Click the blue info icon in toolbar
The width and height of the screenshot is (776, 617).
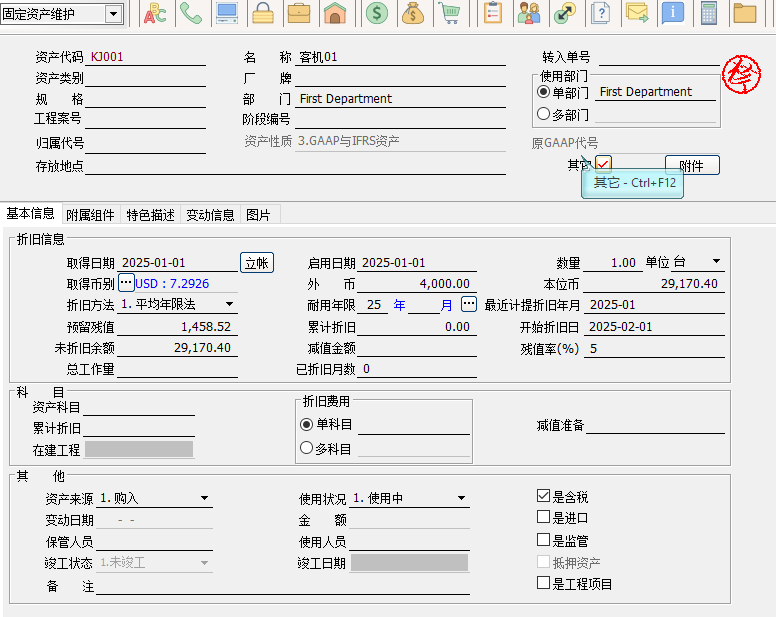(674, 13)
